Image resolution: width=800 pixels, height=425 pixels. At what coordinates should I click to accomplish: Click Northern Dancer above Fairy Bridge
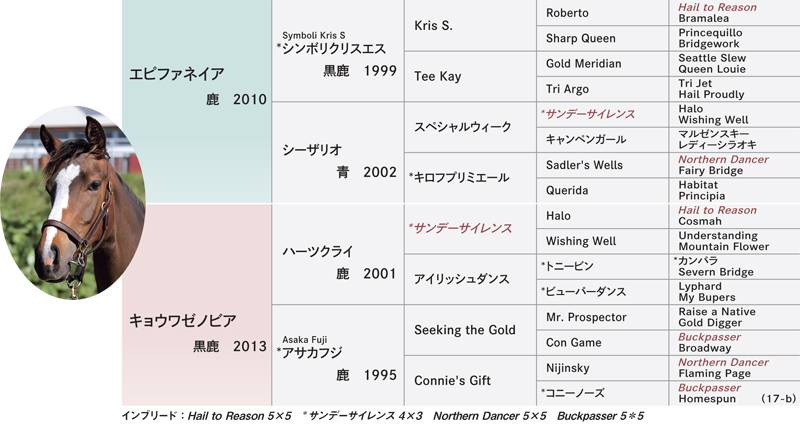point(723,159)
